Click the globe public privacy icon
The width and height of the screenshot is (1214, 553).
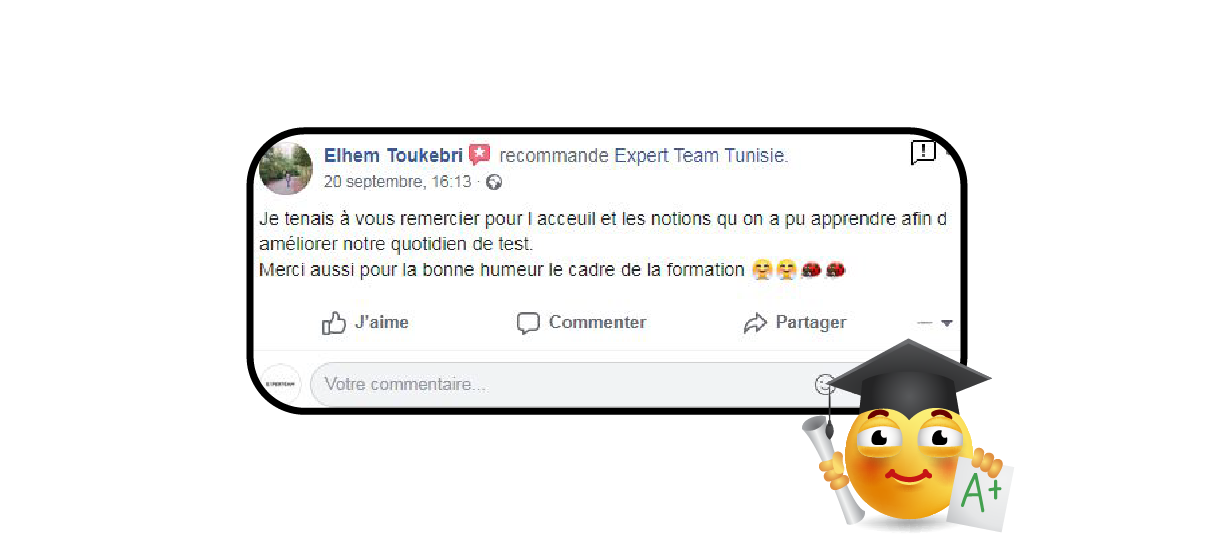493,182
